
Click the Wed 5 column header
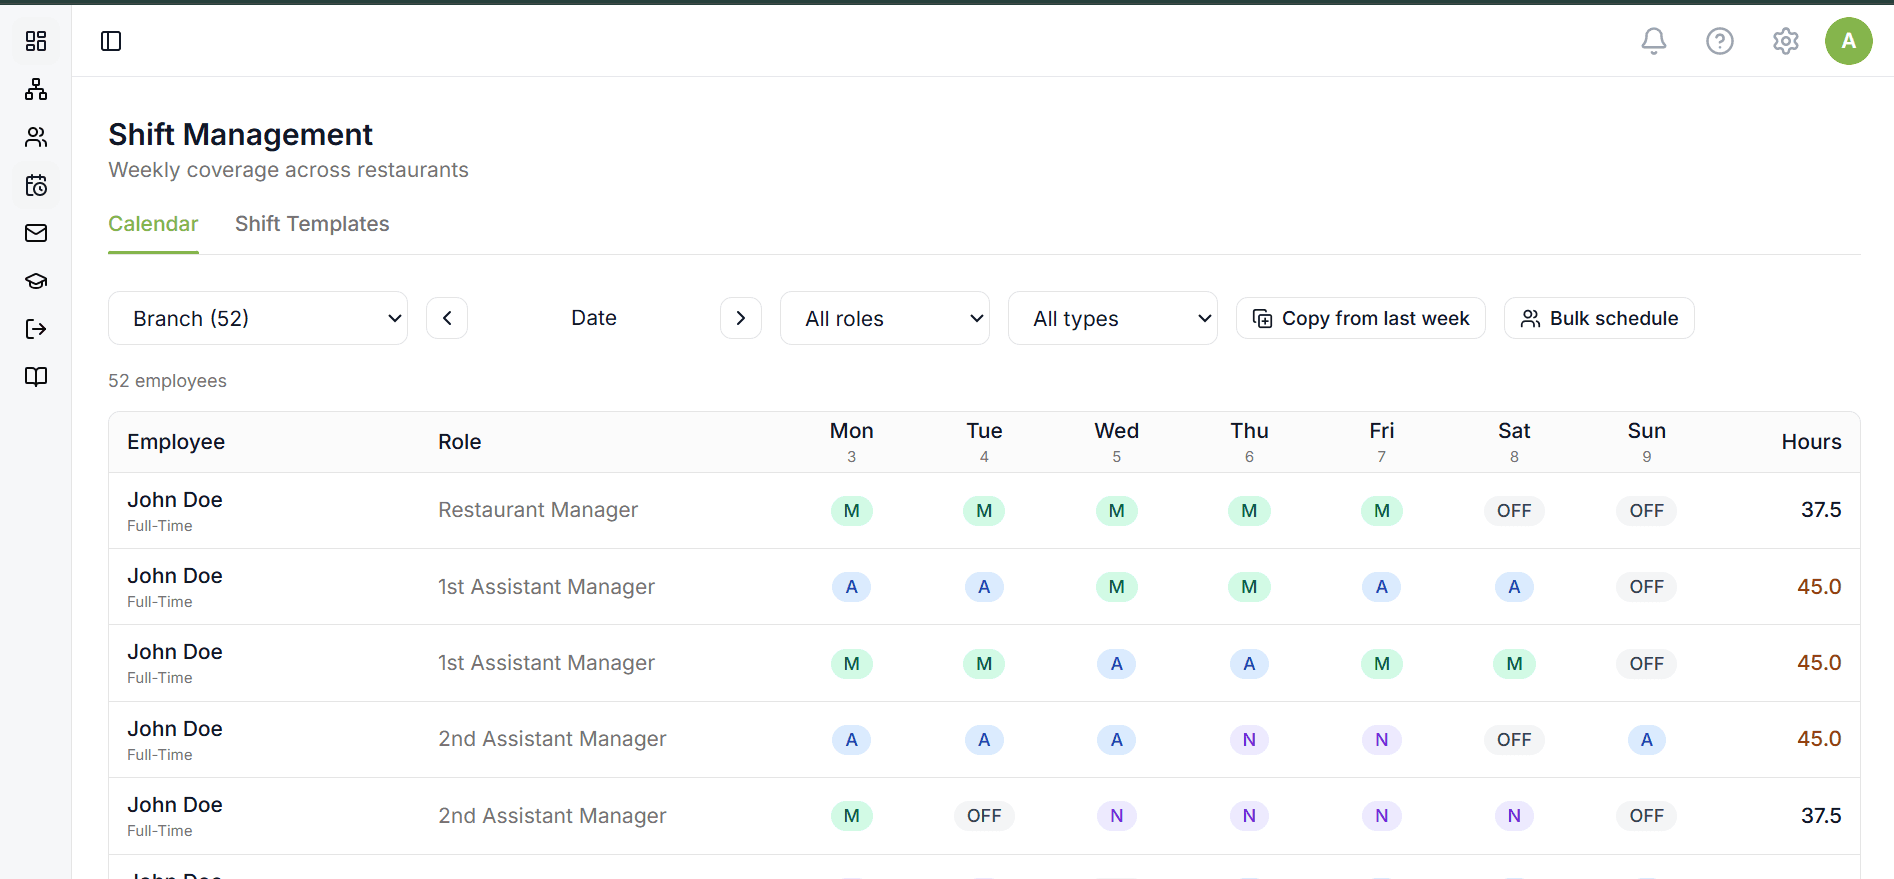1117,442
